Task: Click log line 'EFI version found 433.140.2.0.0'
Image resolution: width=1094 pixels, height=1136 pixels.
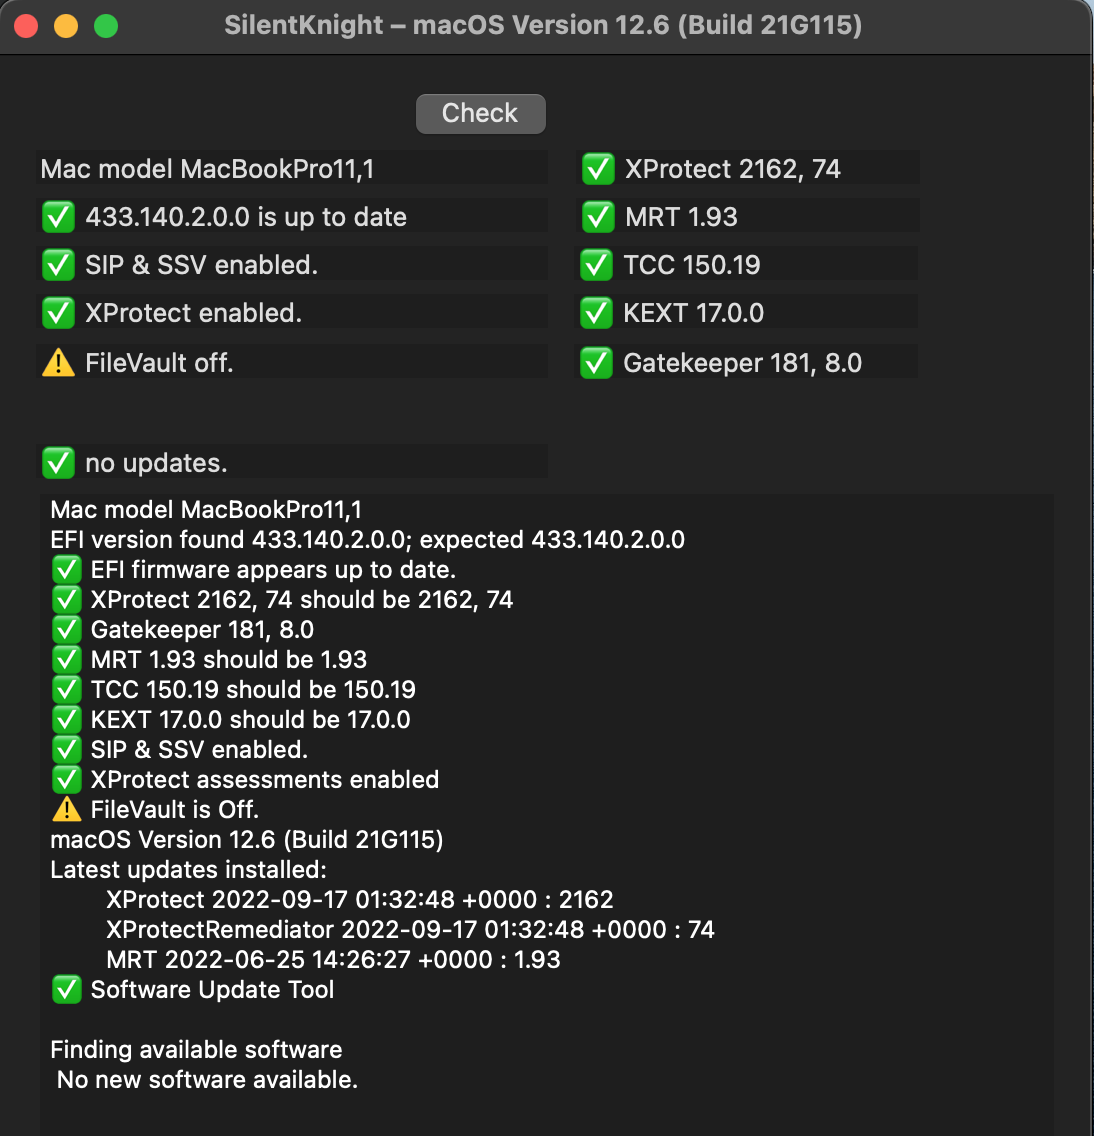Action: (367, 540)
